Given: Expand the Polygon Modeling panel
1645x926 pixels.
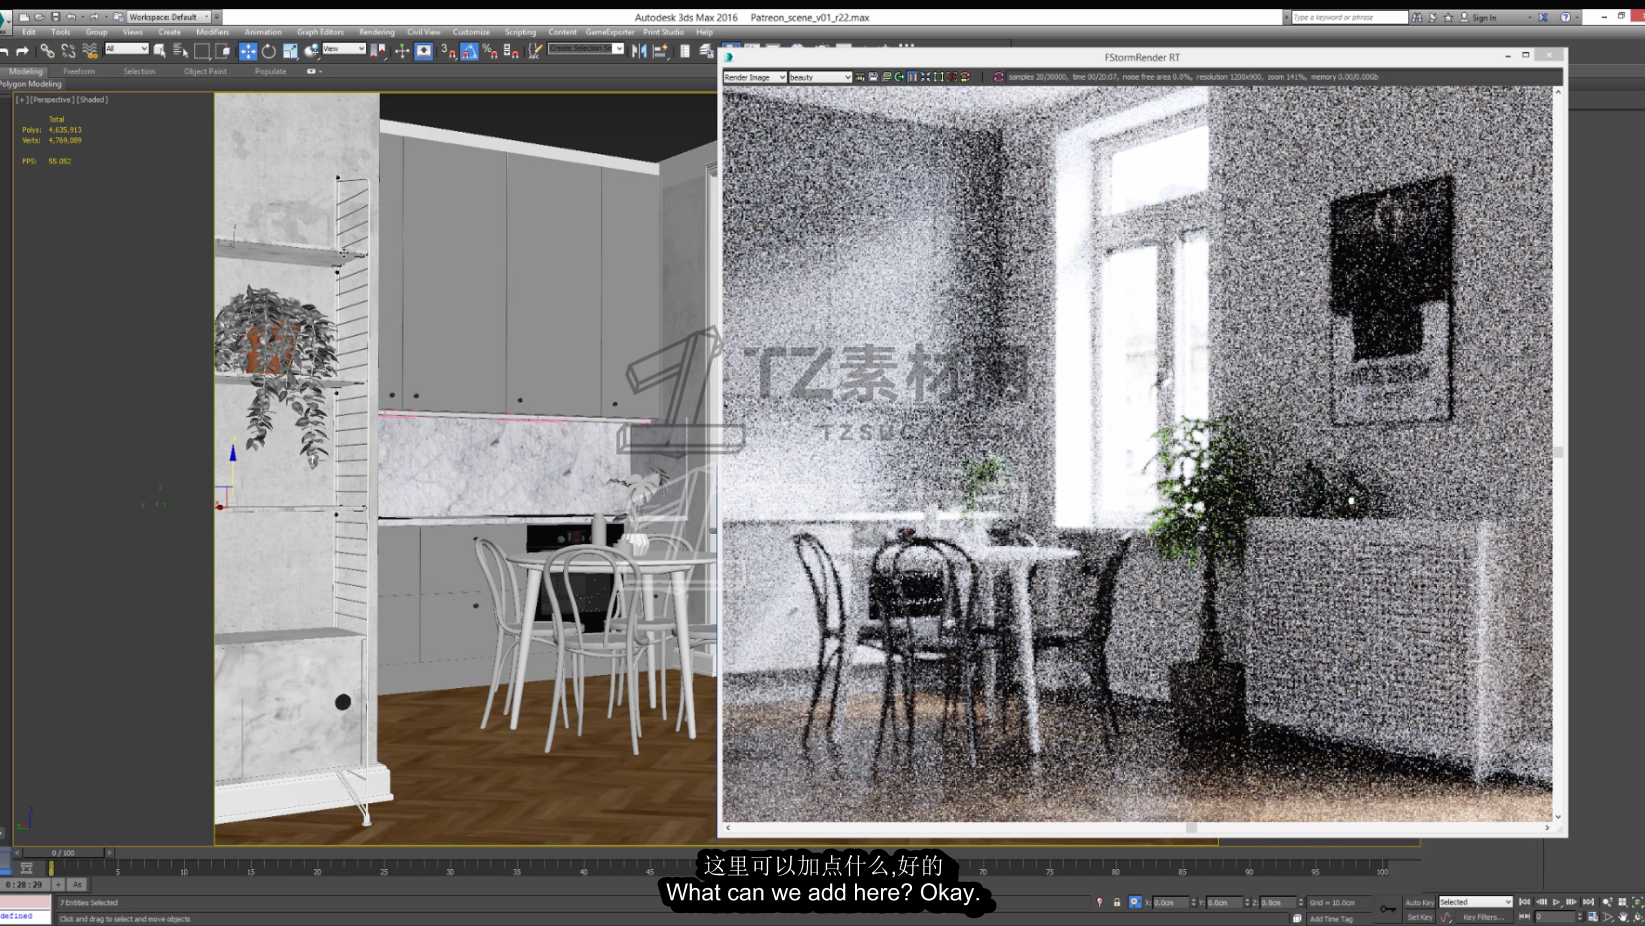Looking at the screenshot, I should point(31,84).
